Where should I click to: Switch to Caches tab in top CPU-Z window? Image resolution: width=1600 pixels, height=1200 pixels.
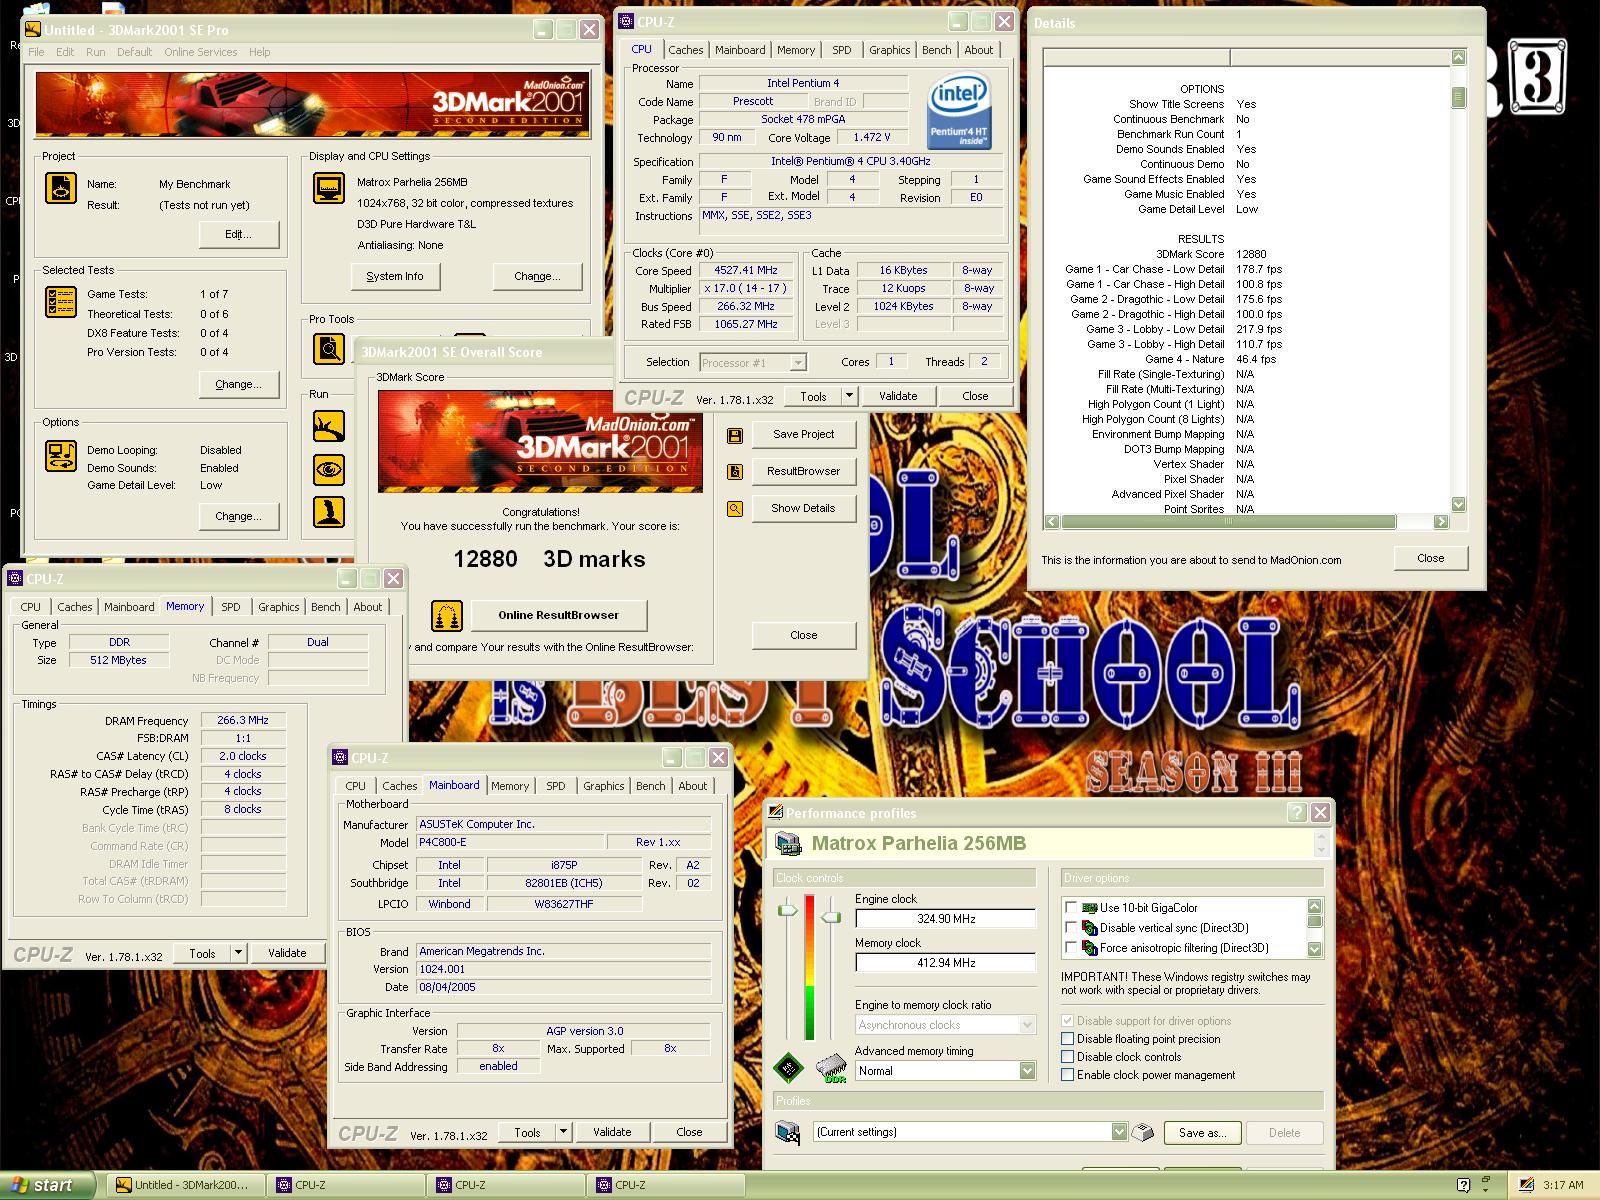point(686,50)
